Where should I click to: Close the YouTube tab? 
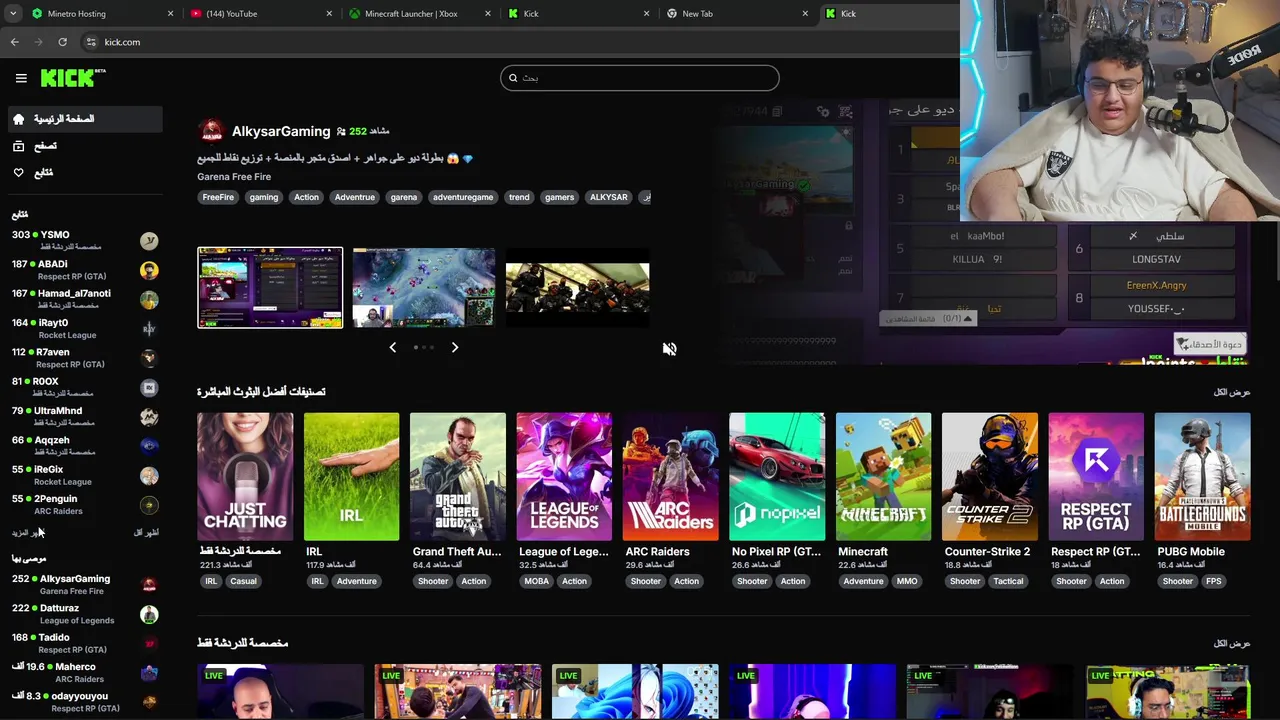click(329, 14)
